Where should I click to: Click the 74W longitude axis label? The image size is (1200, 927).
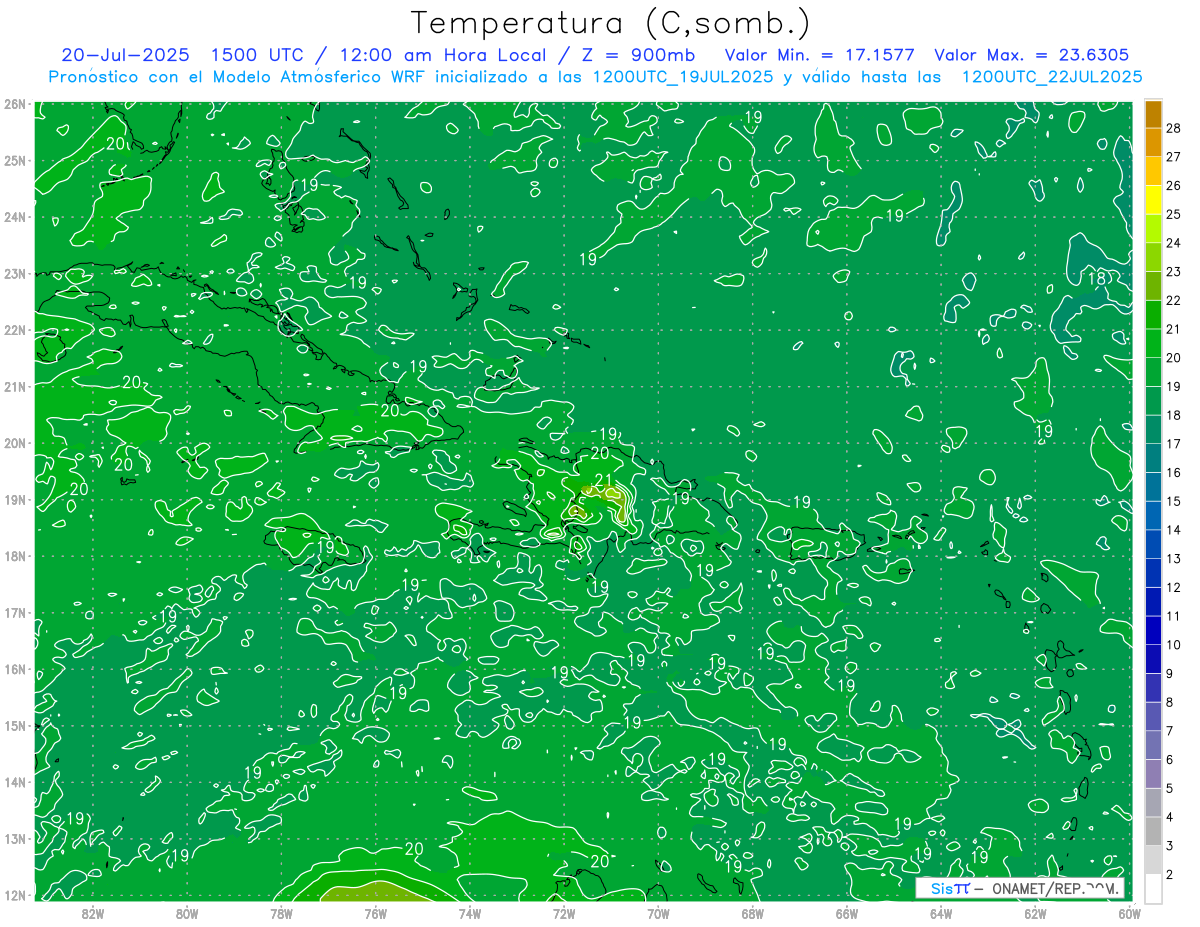(470, 913)
